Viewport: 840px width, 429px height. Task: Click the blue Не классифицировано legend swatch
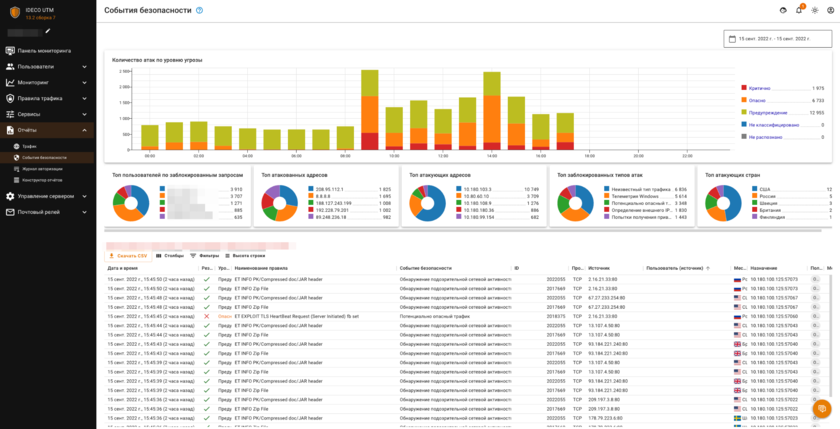[744, 125]
